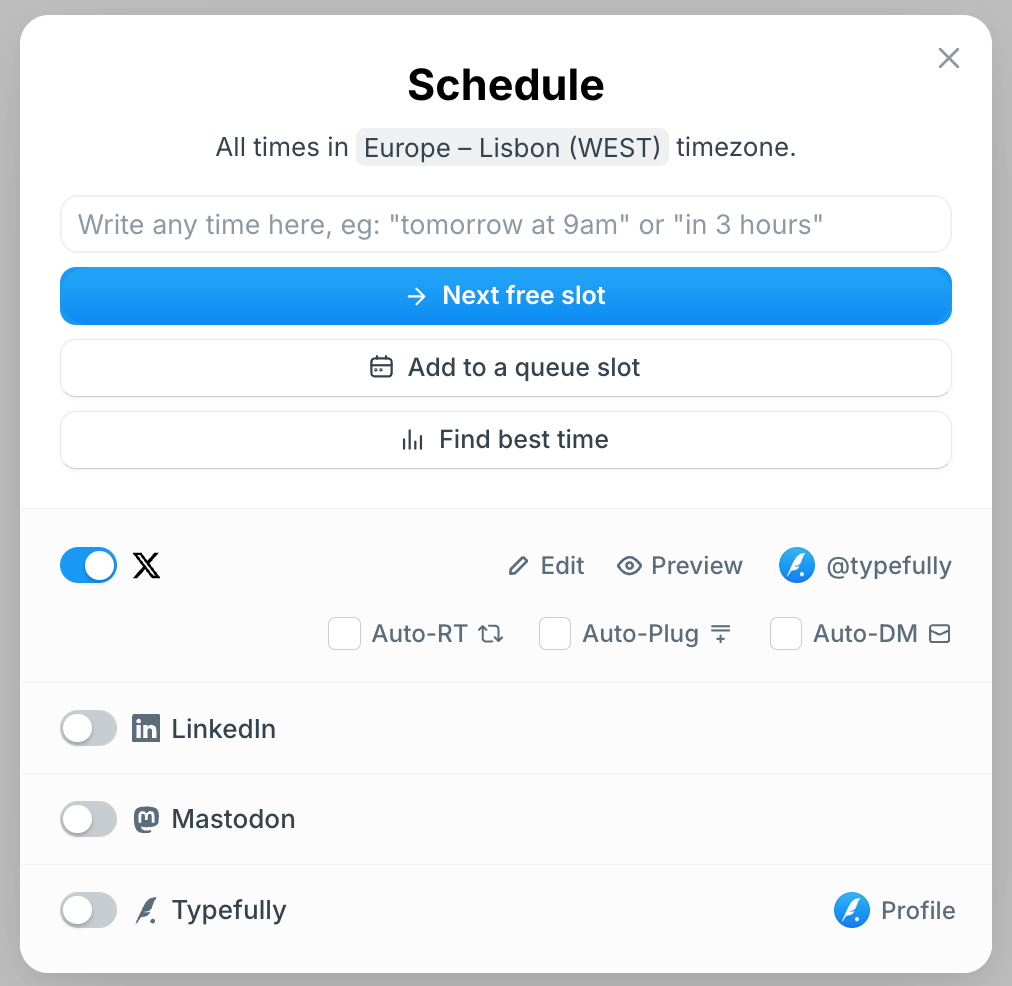Click the Auto-RT retweet icon
Viewport: 1012px width, 986px height.
[x=492, y=633]
